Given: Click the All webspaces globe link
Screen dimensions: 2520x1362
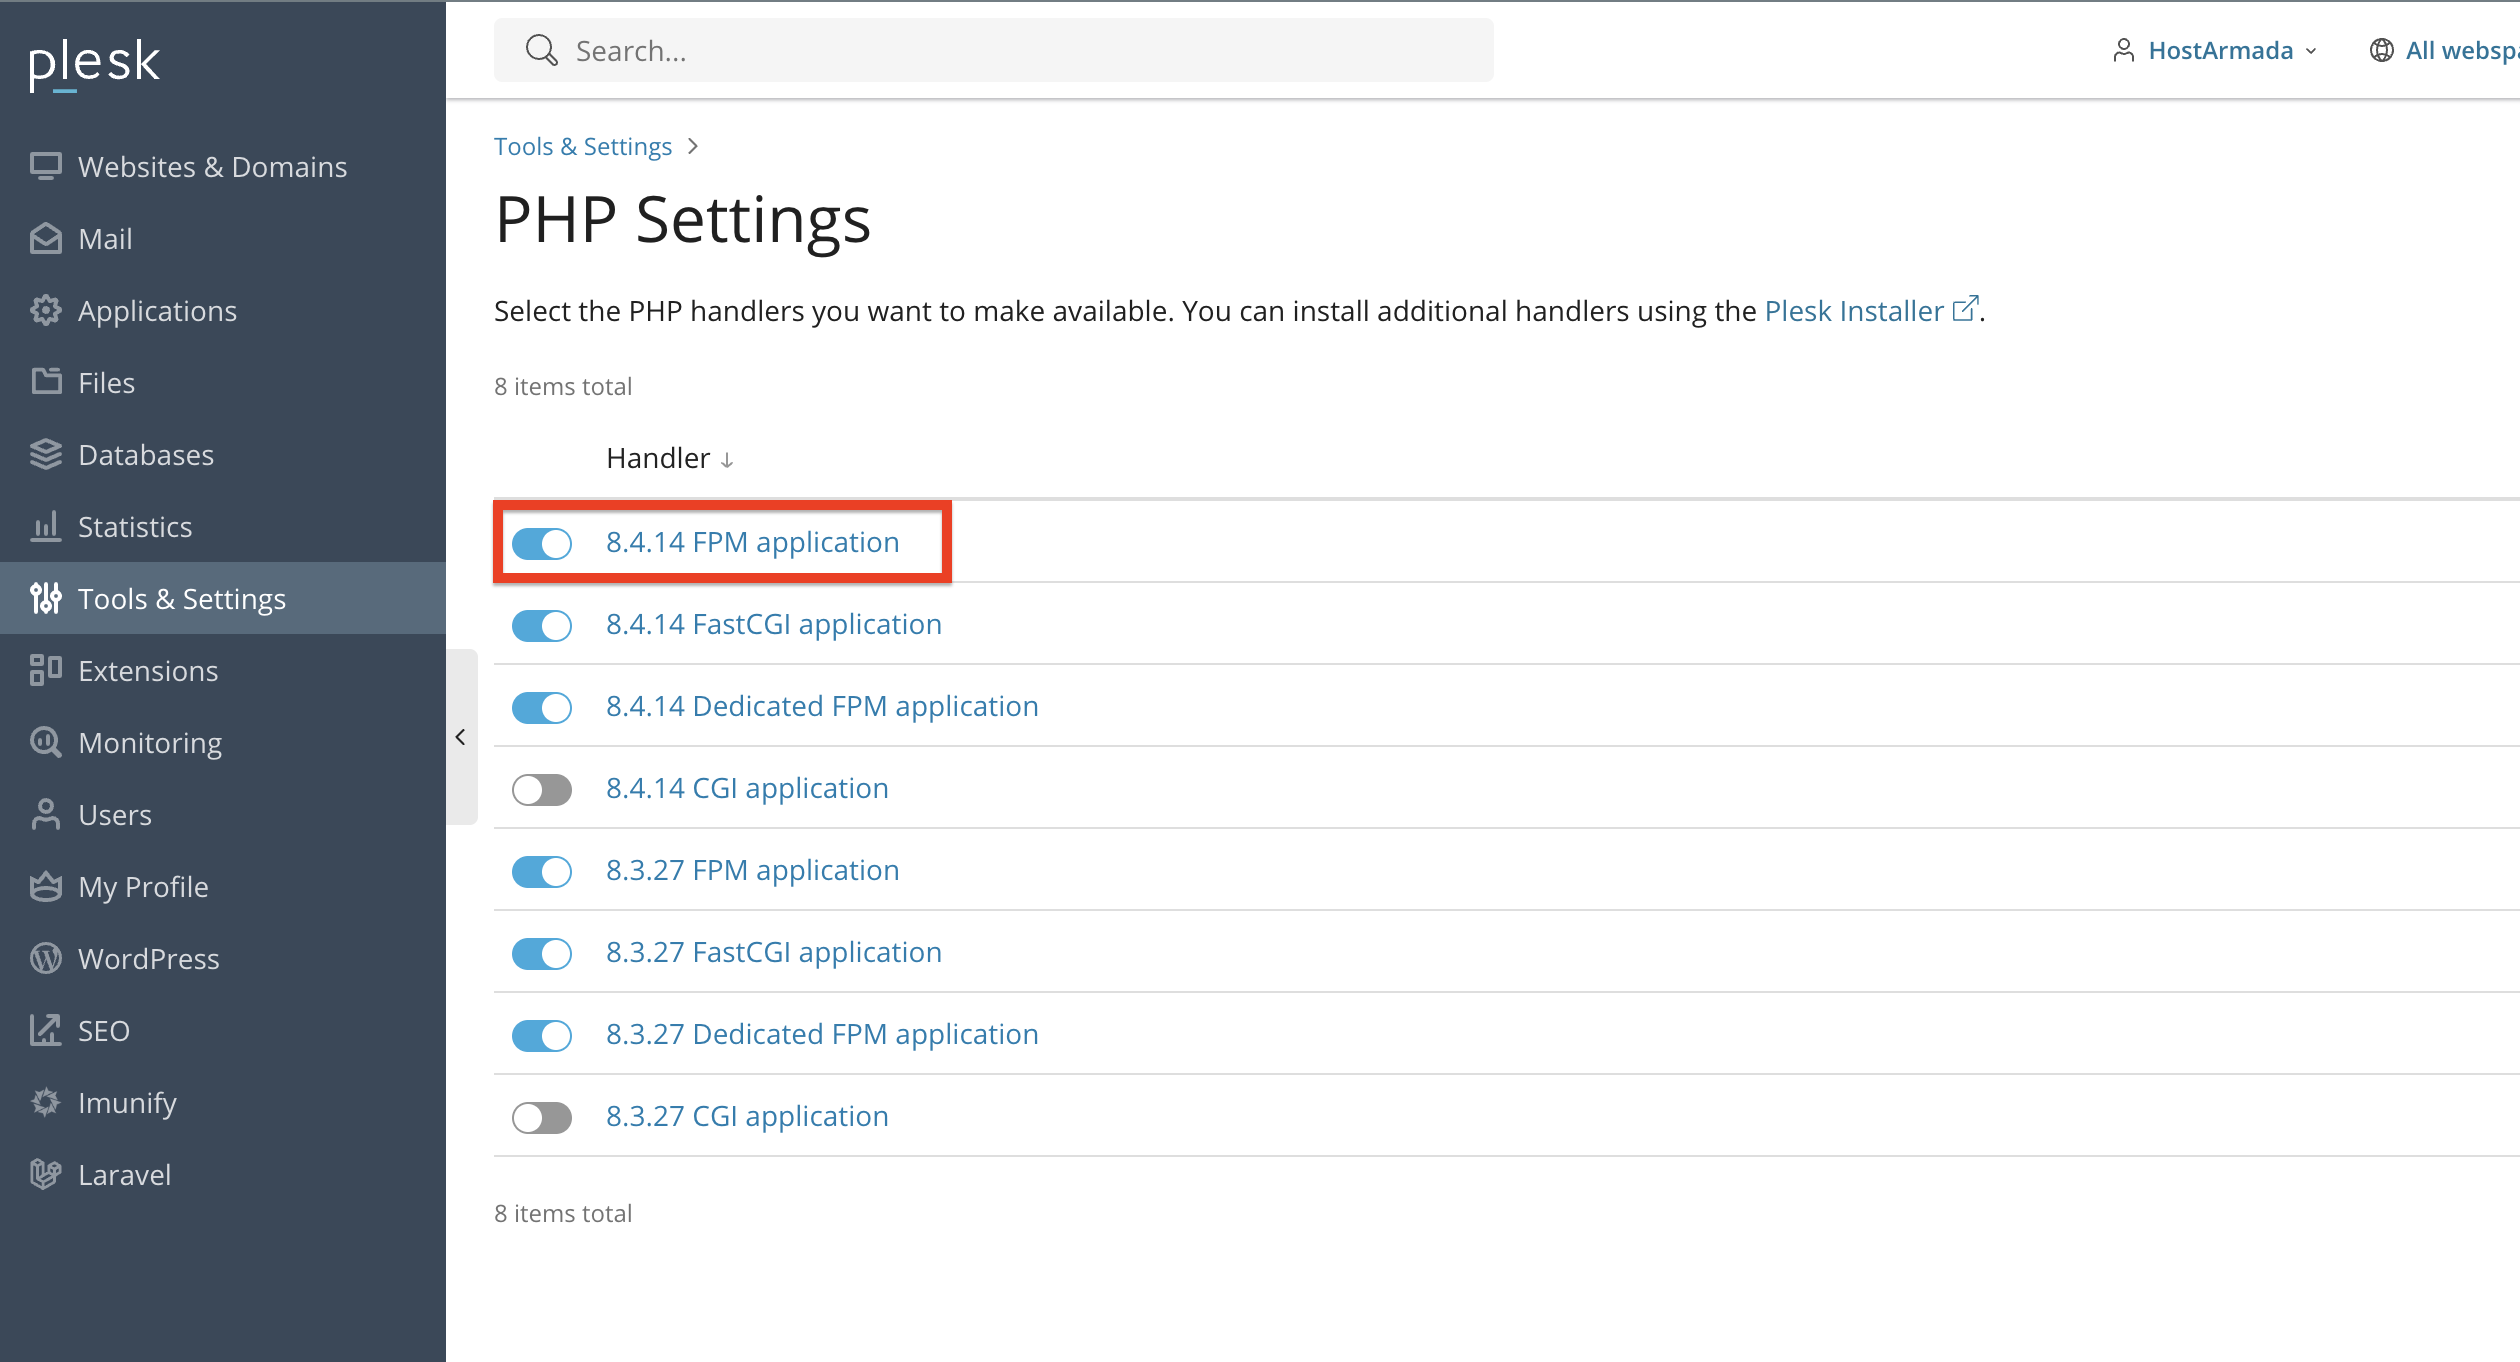Looking at the screenshot, I should pyautogui.click(x=2444, y=50).
